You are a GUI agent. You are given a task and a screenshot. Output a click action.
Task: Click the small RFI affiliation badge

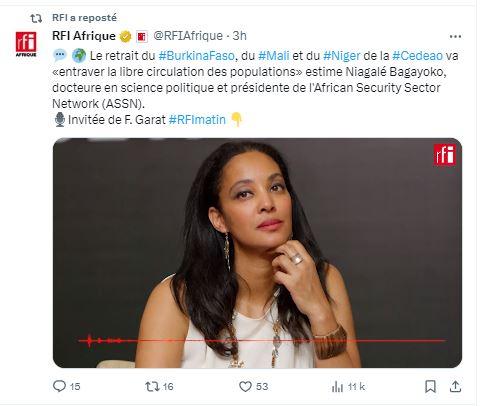pos(142,36)
